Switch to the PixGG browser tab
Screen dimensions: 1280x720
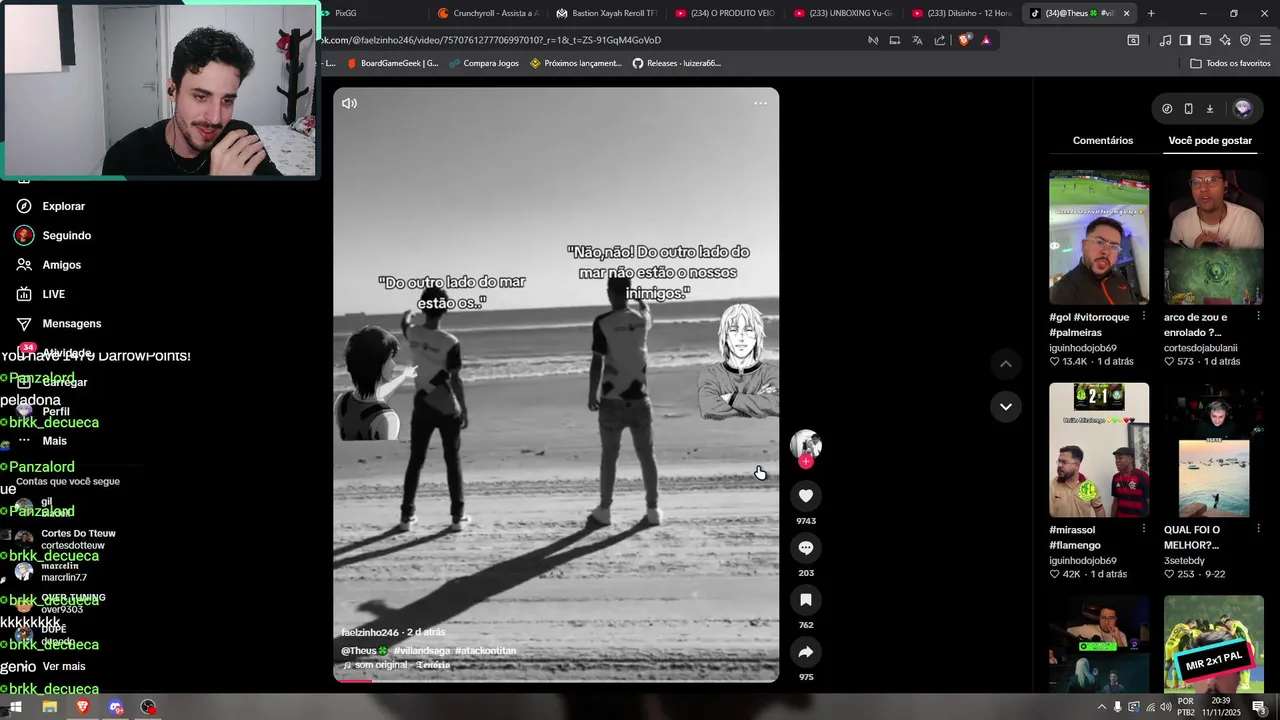[370, 13]
